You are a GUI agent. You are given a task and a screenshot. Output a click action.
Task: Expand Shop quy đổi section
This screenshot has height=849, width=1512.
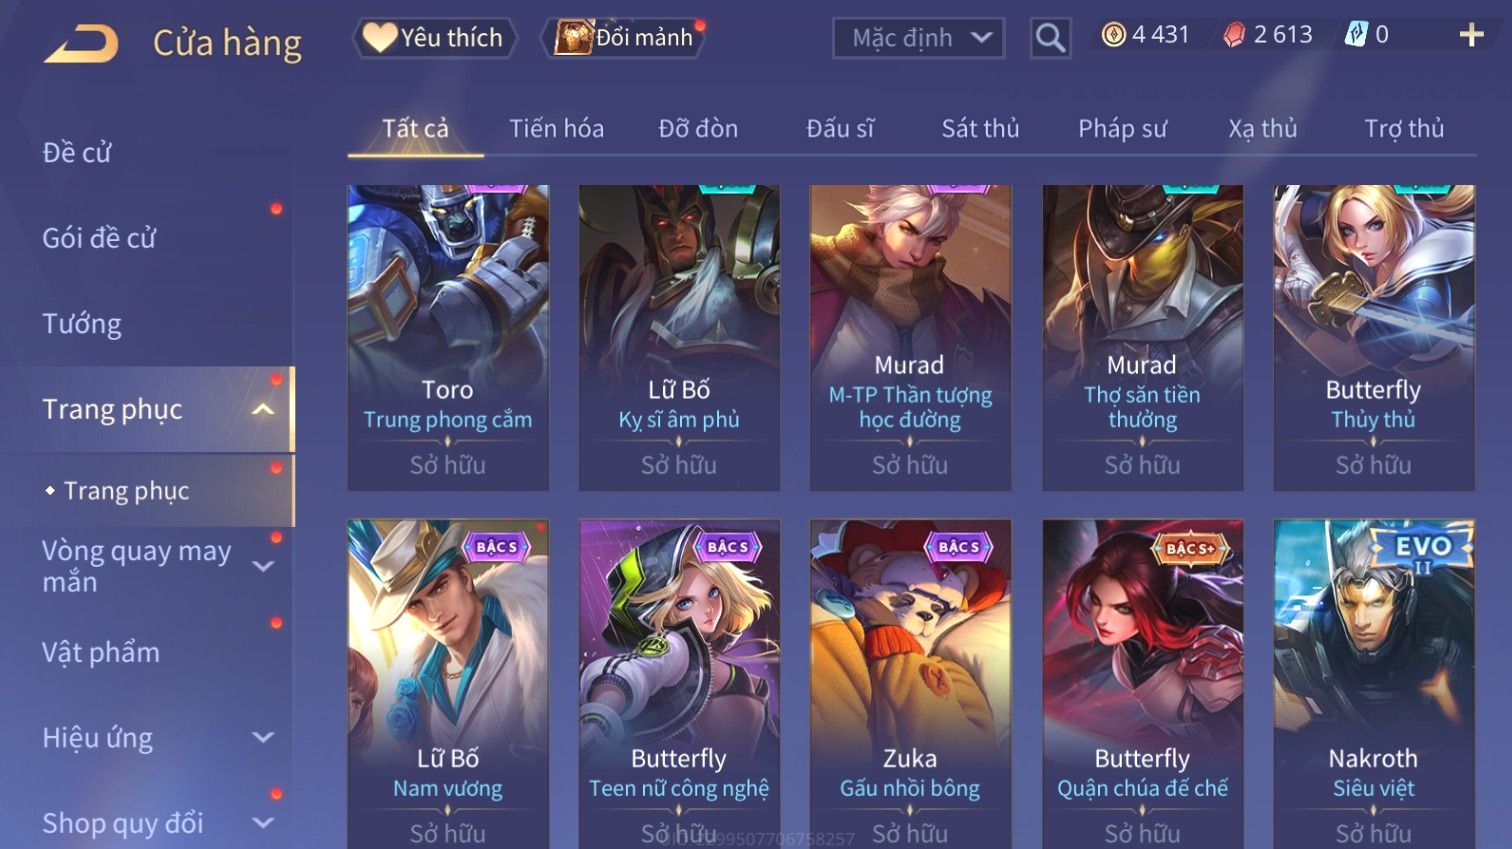(263, 823)
